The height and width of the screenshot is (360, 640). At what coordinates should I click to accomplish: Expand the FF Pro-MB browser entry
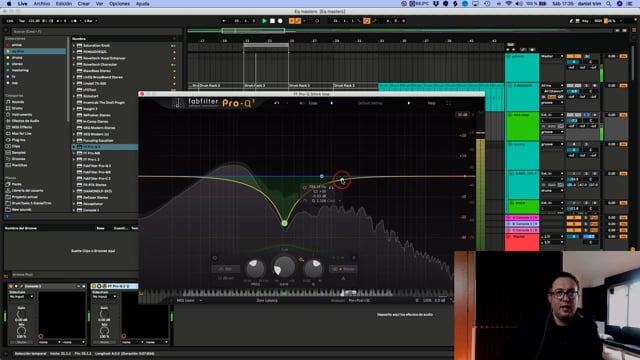click(74, 153)
